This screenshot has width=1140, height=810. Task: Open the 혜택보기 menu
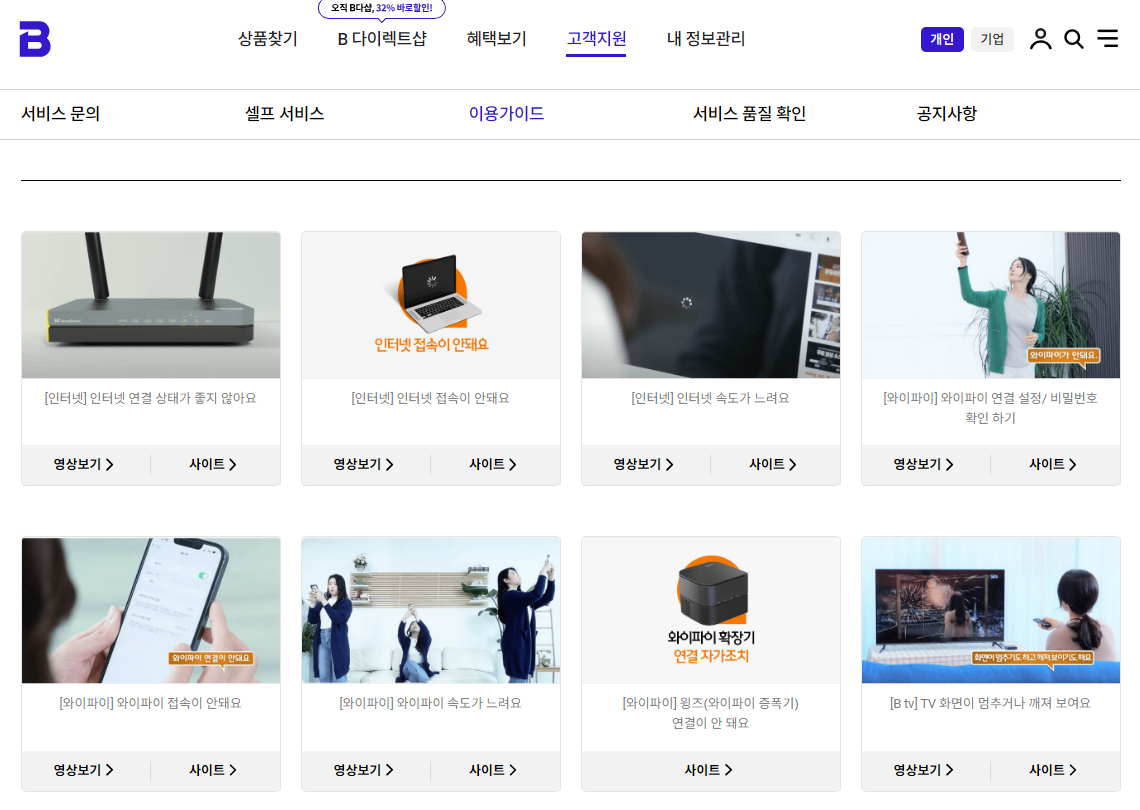coord(495,39)
